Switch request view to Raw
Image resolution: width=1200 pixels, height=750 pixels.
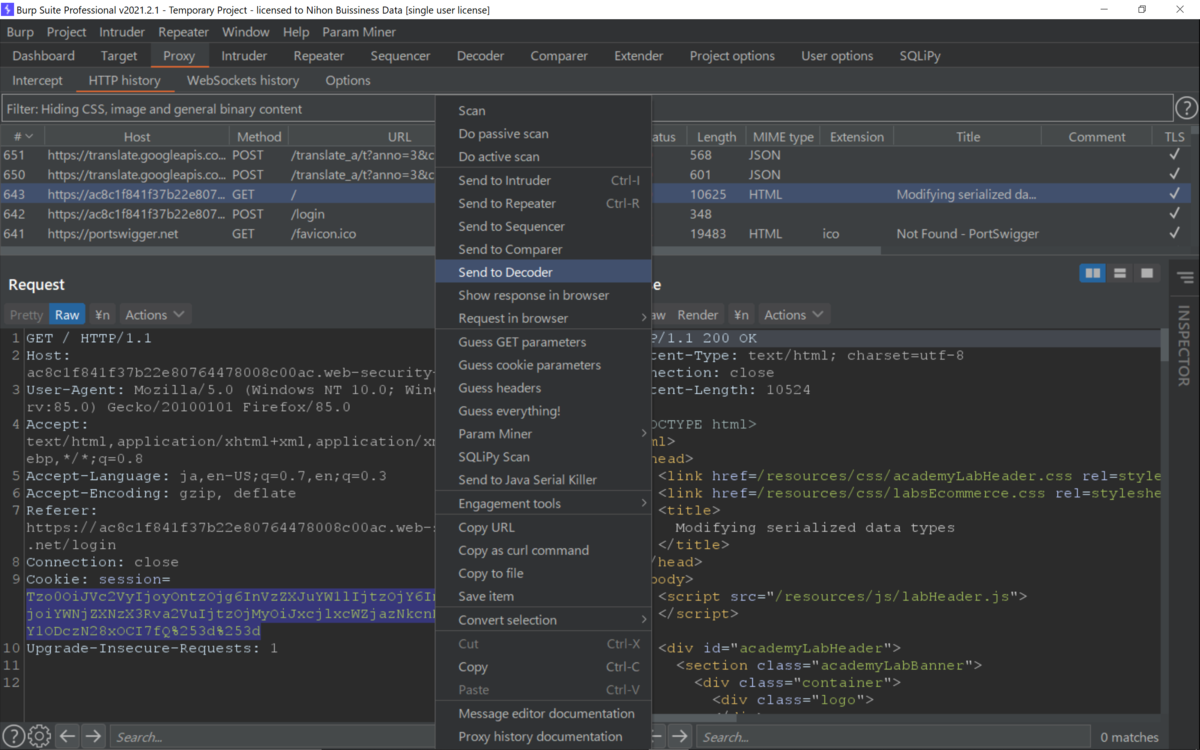coord(67,314)
